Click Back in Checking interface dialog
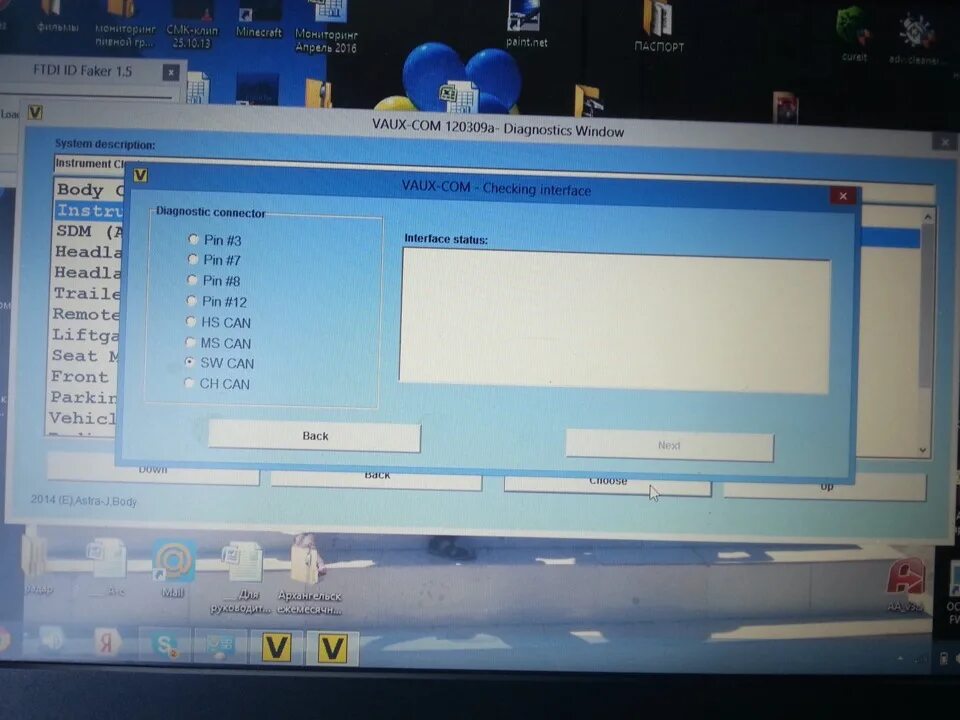 coord(315,436)
